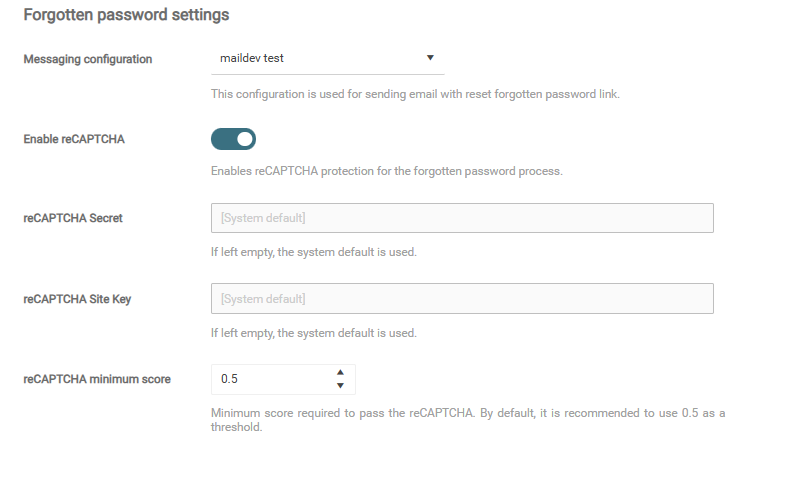The height and width of the screenshot is (480, 794).
Task: Click the Enables reCAPTCHA protection description
Action: (x=386, y=171)
